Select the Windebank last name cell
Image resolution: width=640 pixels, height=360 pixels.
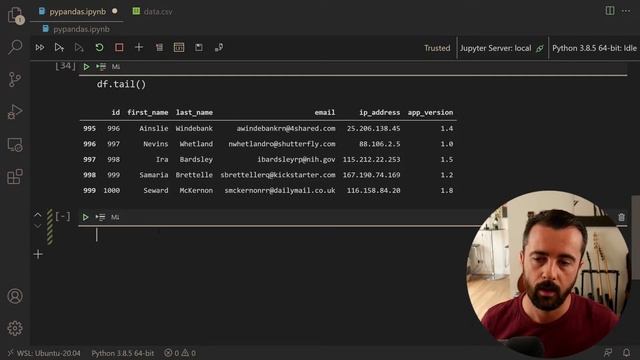(x=194, y=128)
